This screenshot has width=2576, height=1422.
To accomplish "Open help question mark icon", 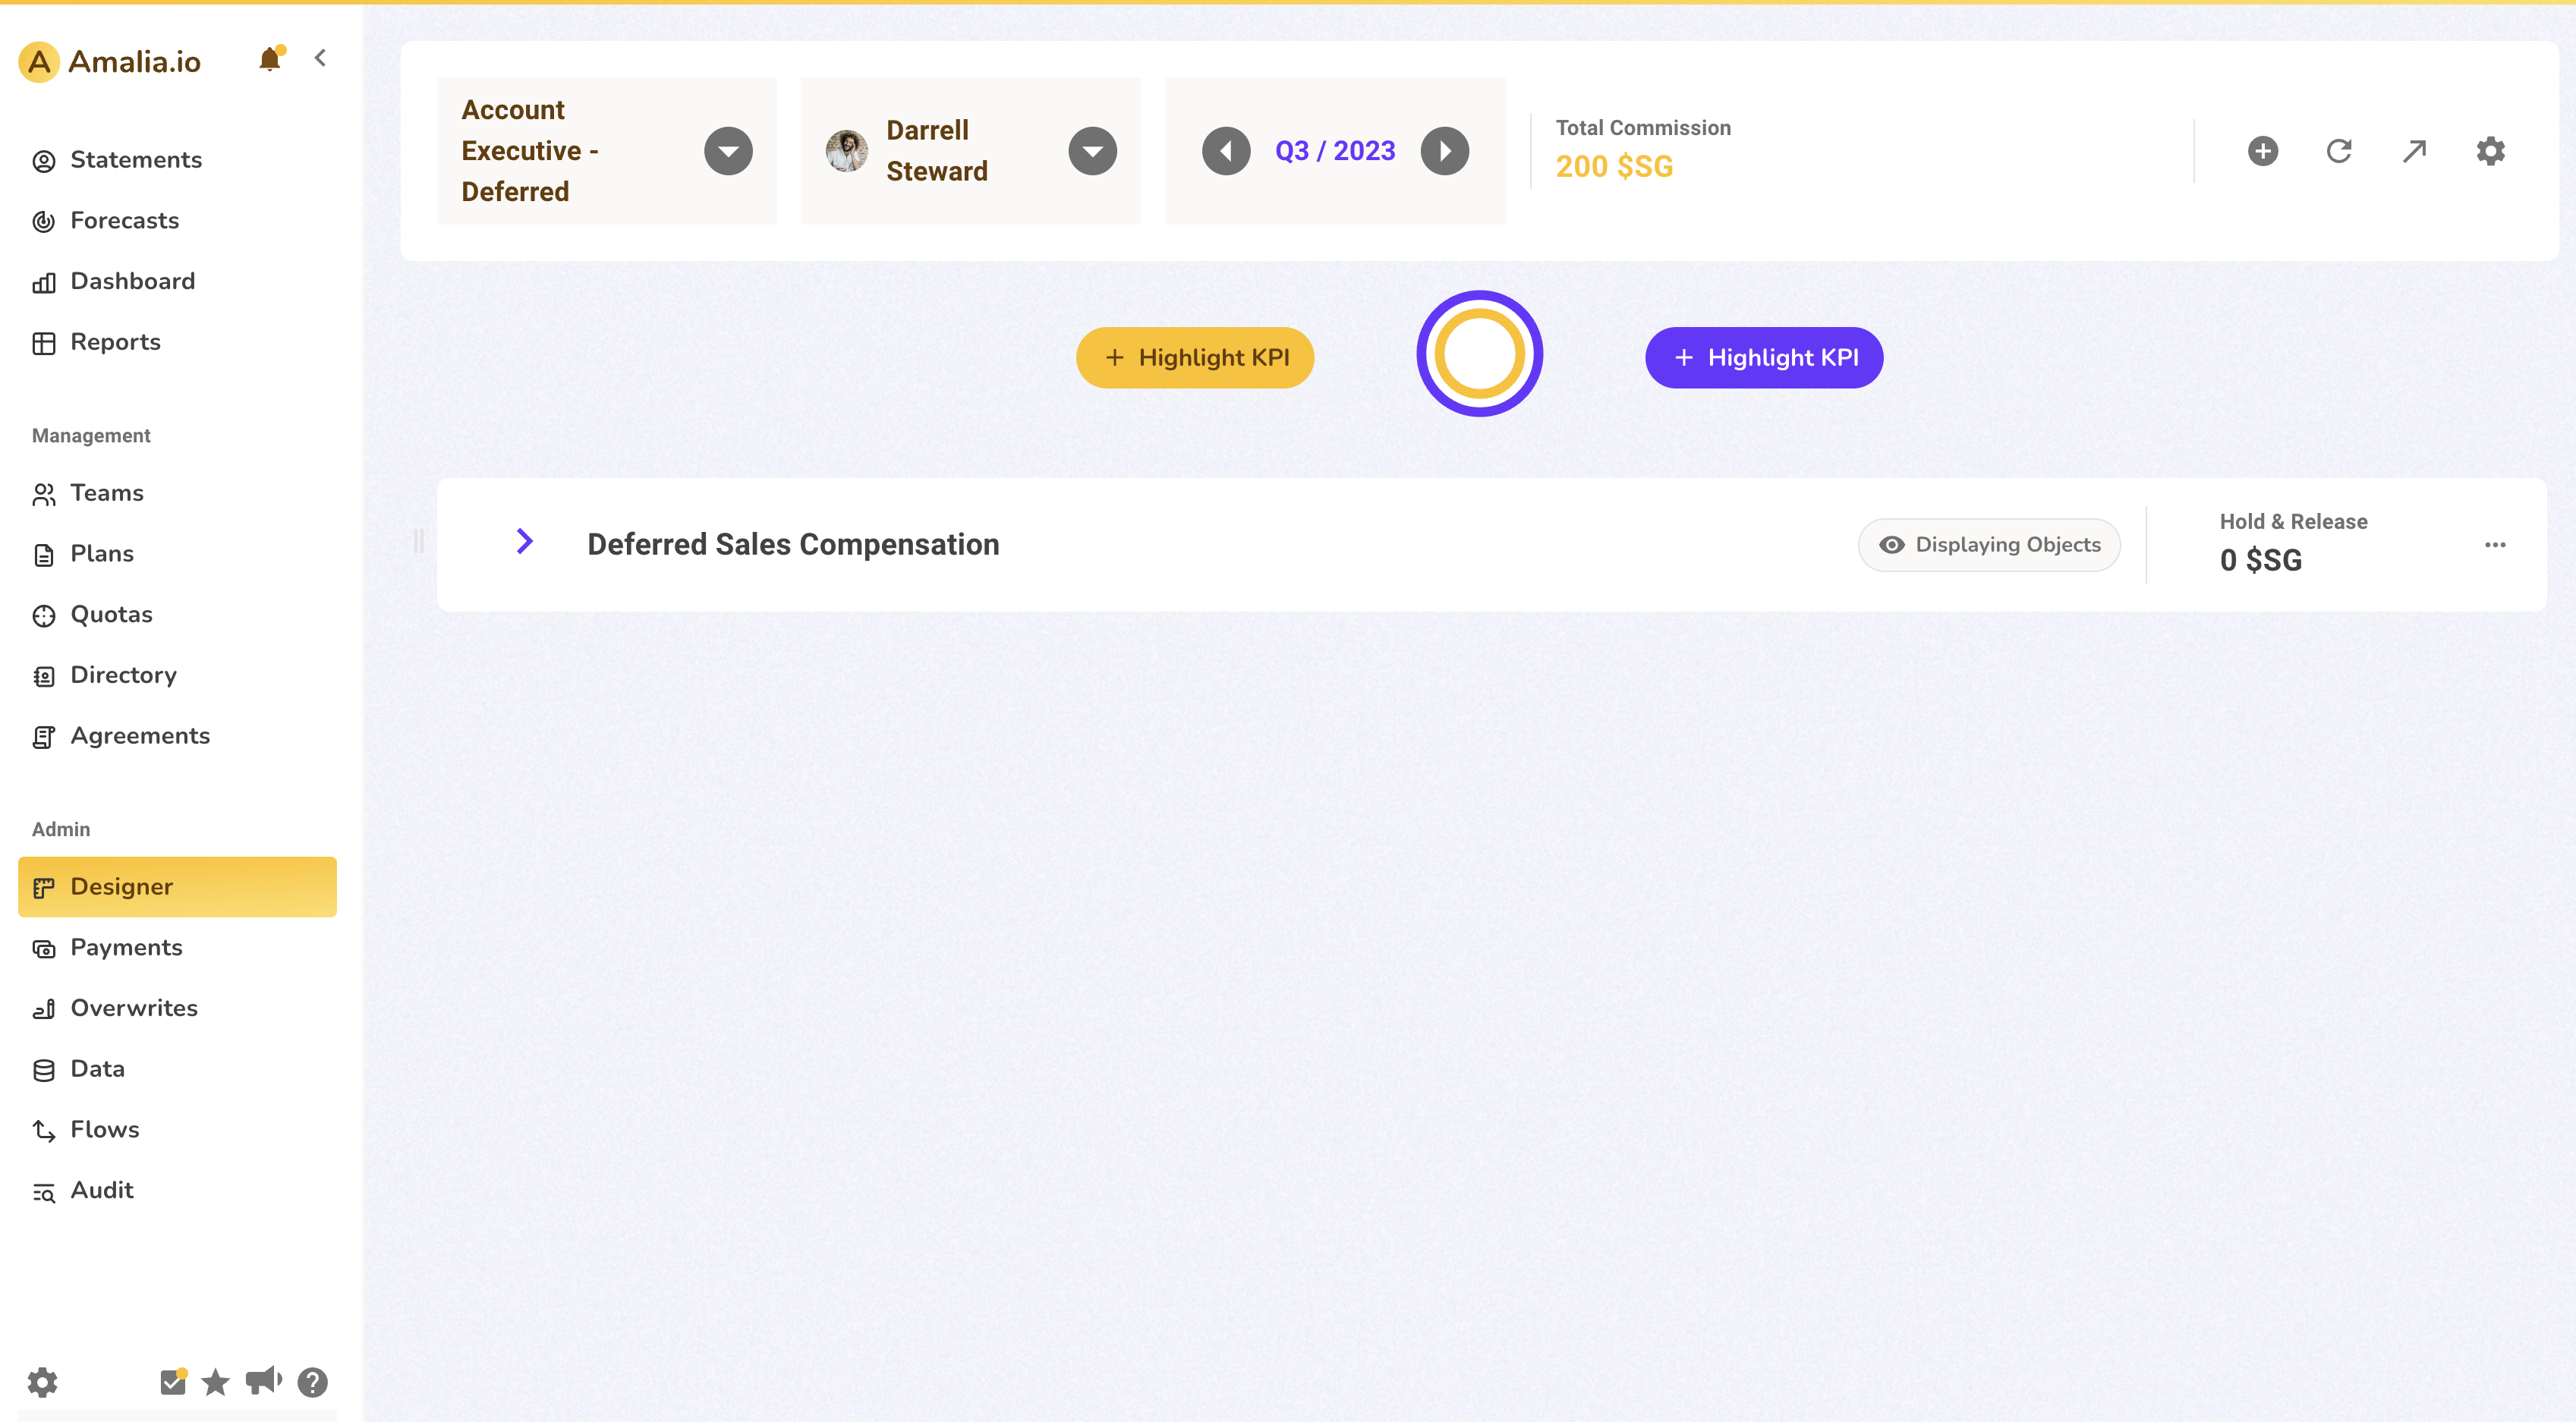I will click(x=313, y=1382).
